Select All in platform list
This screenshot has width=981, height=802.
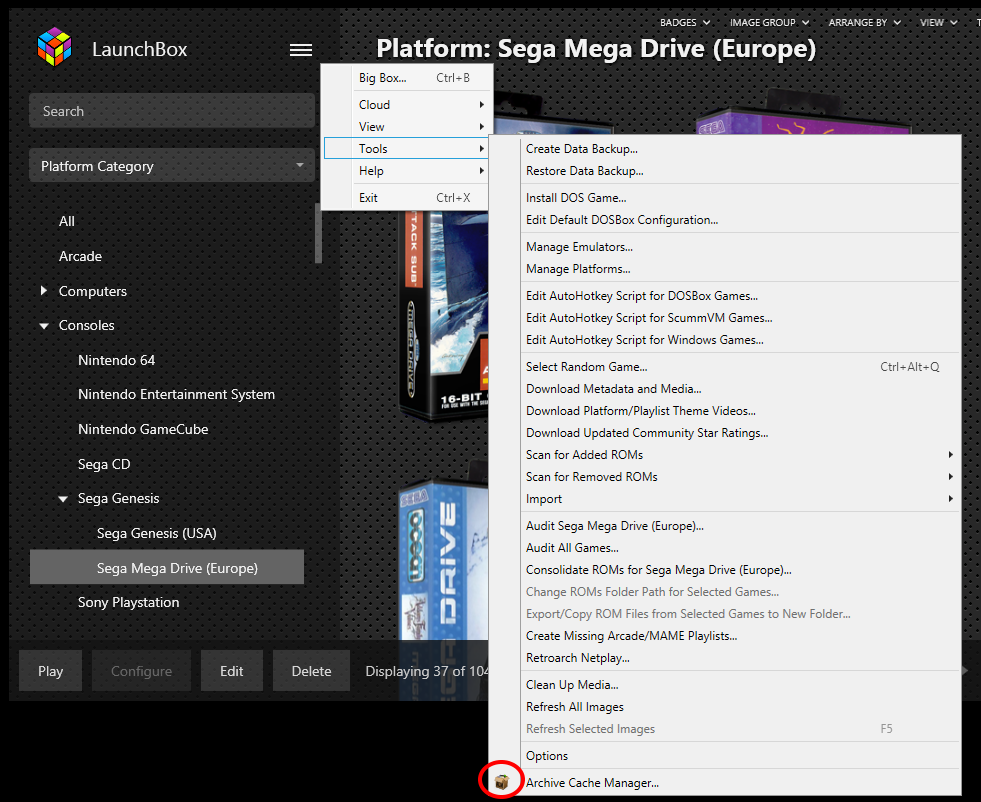66,221
